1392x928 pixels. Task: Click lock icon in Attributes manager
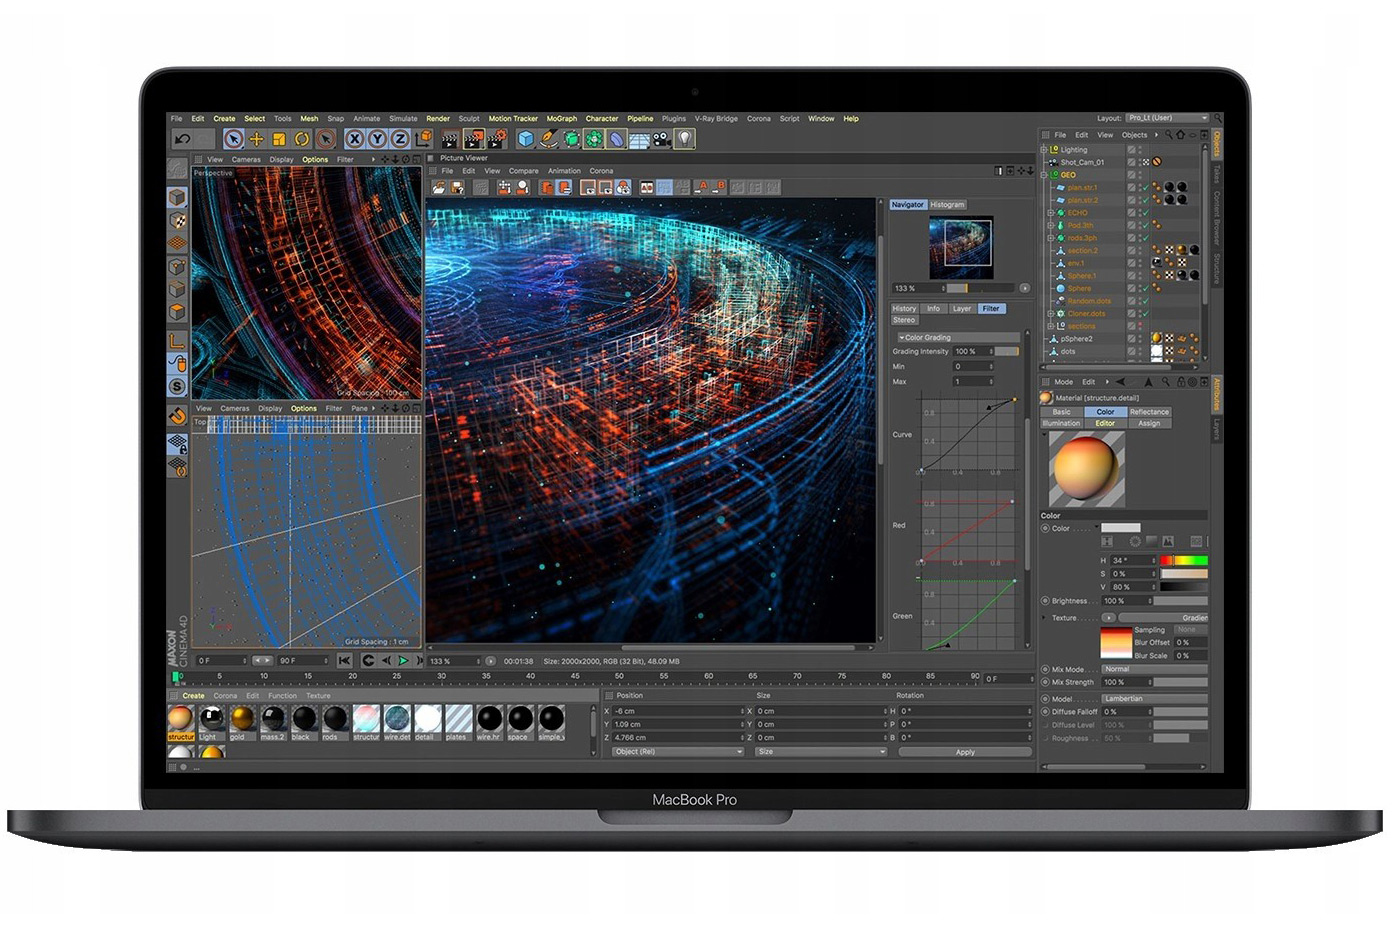1181,382
